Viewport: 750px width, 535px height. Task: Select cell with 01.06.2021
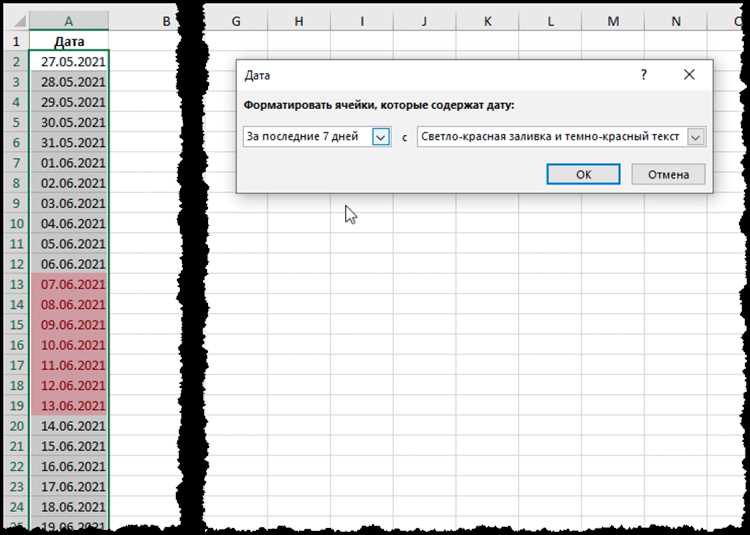tap(69, 163)
